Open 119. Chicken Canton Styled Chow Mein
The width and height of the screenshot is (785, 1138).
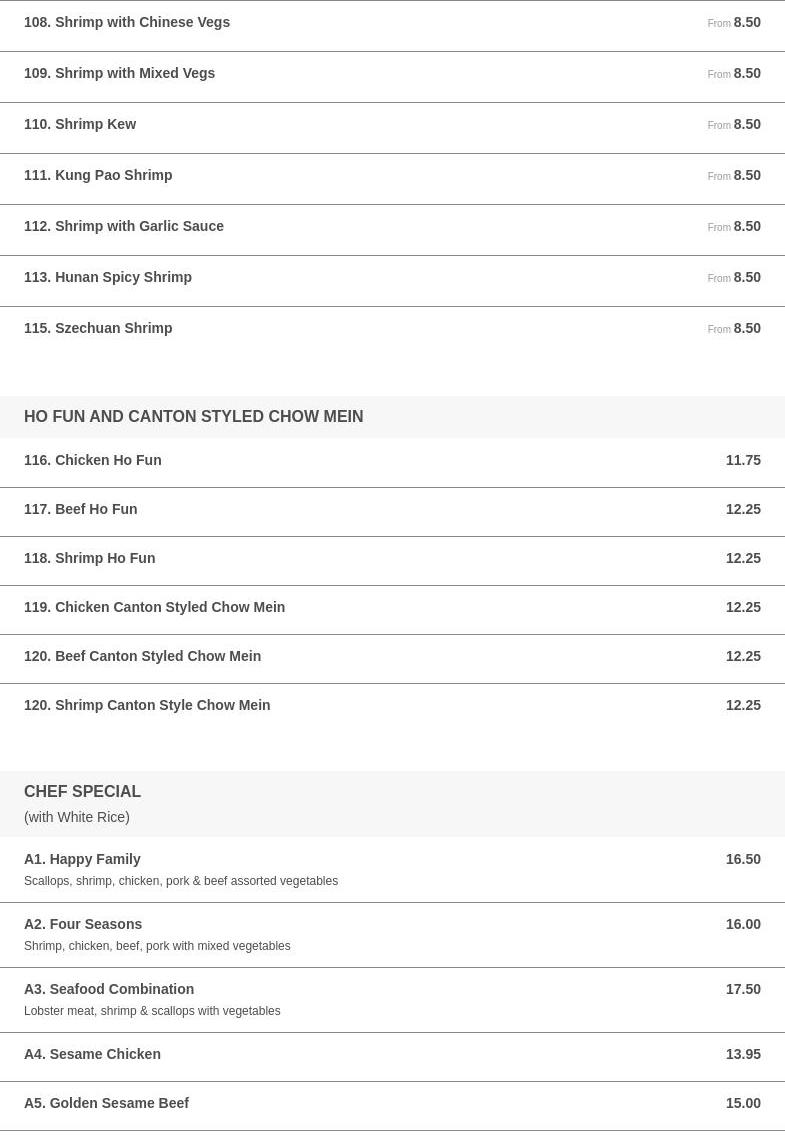[392, 610]
